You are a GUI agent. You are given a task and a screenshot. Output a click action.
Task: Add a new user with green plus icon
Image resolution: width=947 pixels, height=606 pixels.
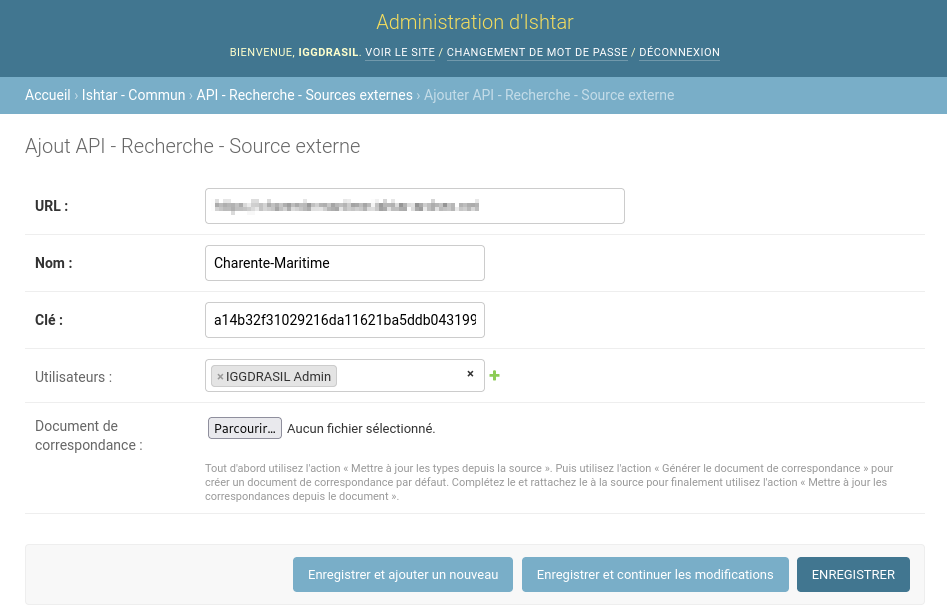(x=494, y=376)
